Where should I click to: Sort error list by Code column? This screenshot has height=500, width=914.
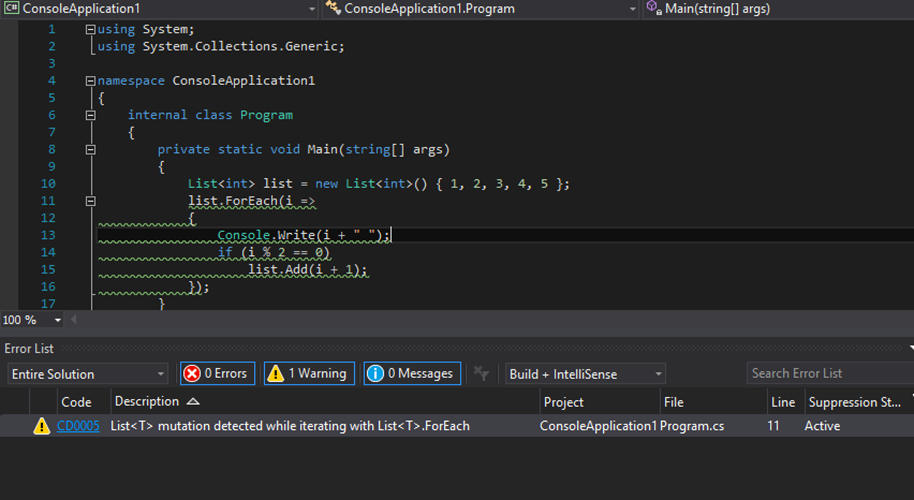76,402
